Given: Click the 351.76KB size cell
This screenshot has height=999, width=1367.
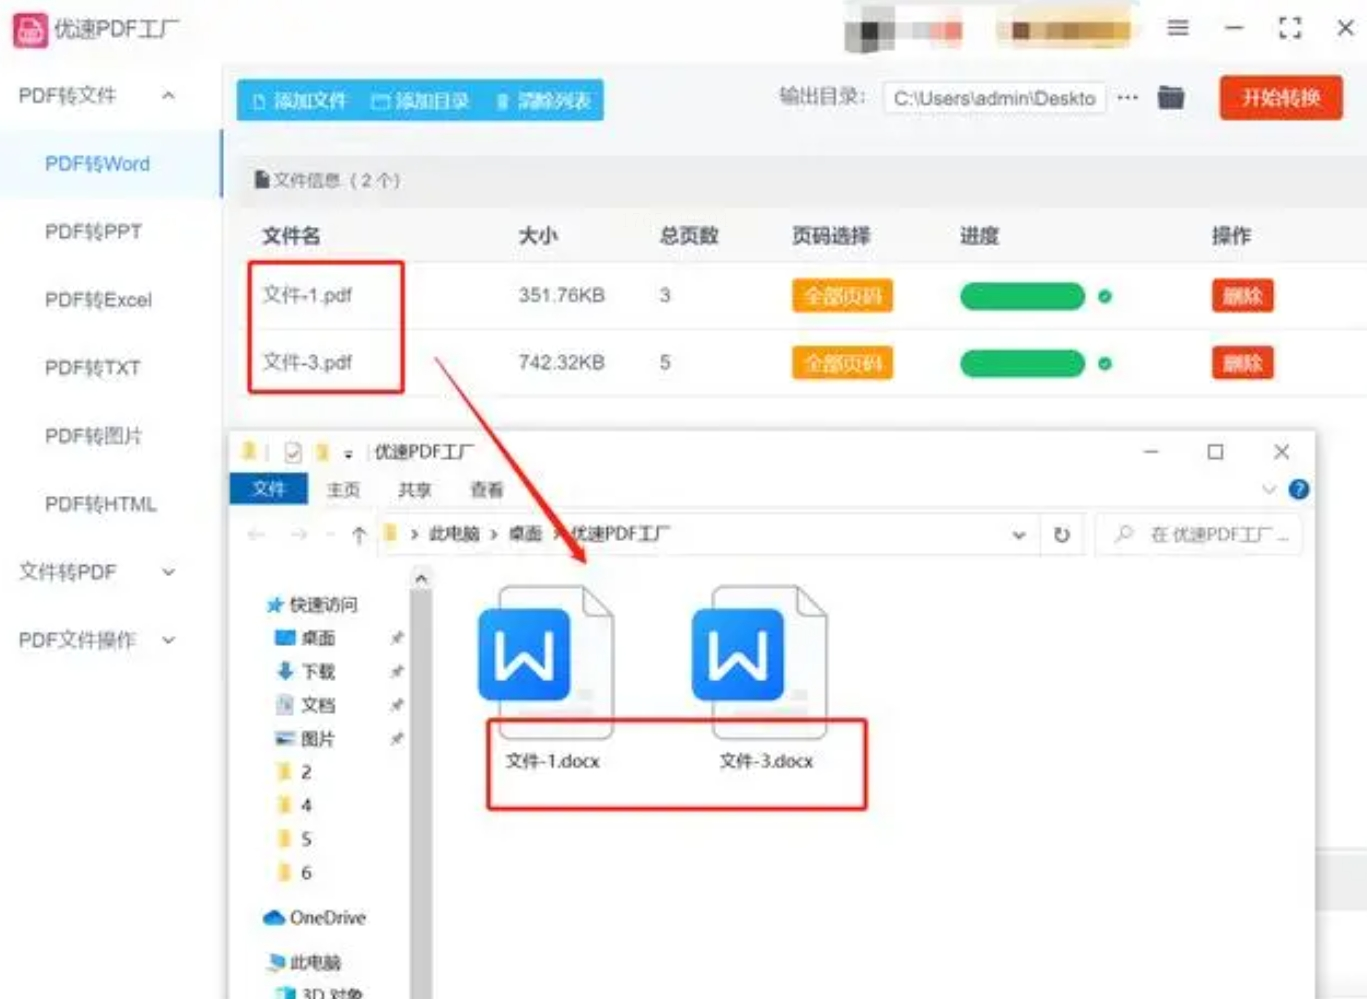Looking at the screenshot, I should coord(561,295).
